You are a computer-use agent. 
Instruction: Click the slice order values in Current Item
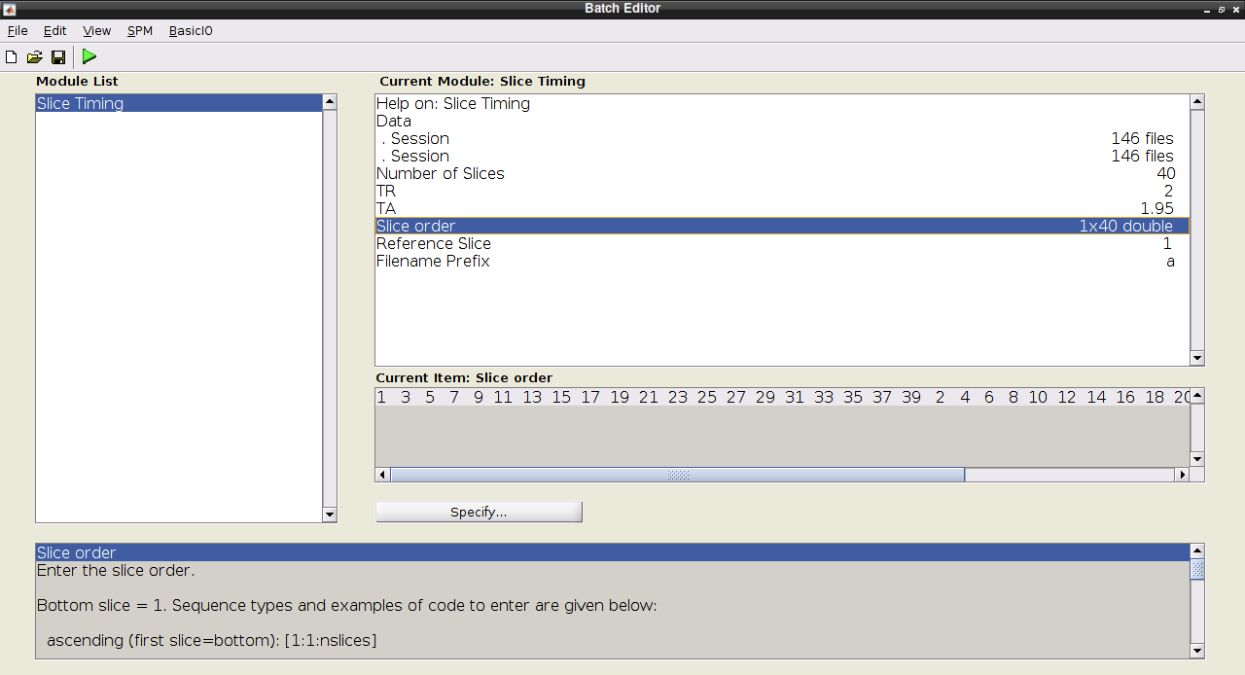tap(782, 397)
